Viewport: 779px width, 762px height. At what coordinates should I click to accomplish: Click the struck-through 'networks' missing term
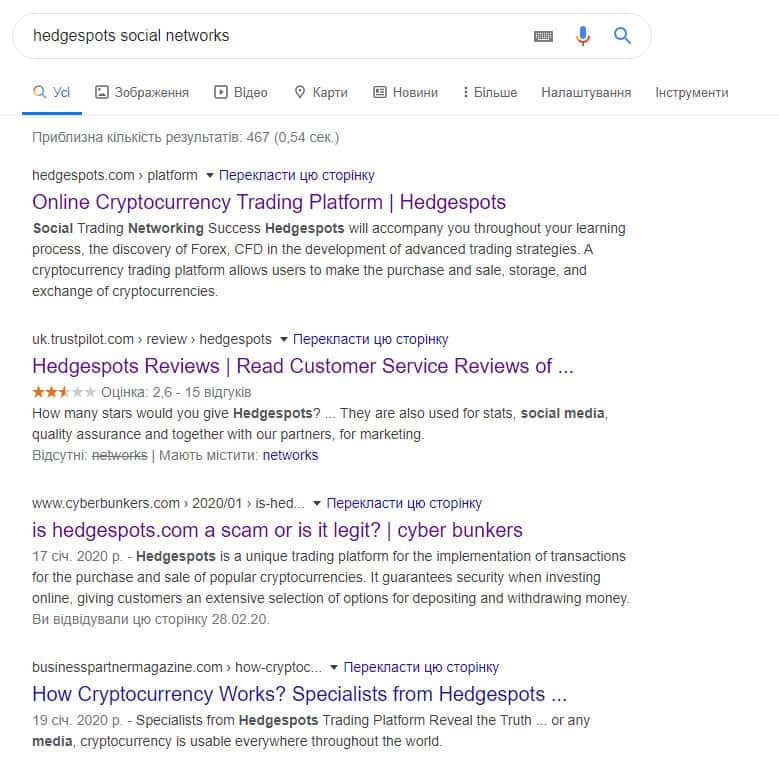click(x=119, y=455)
